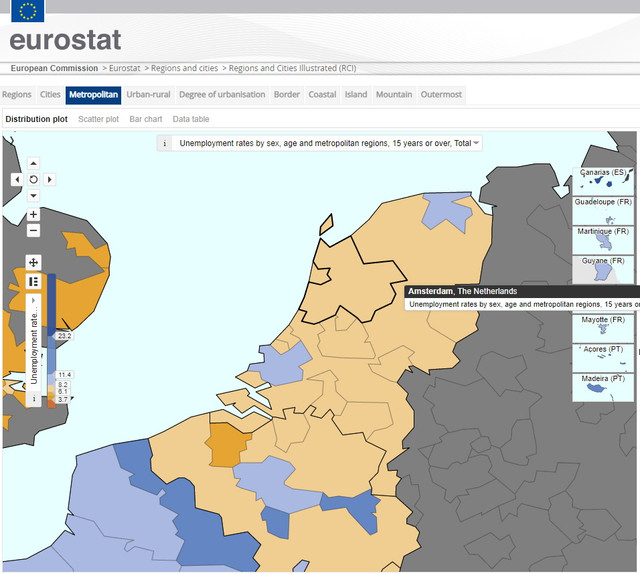Open the Data table view

[191, 119]
